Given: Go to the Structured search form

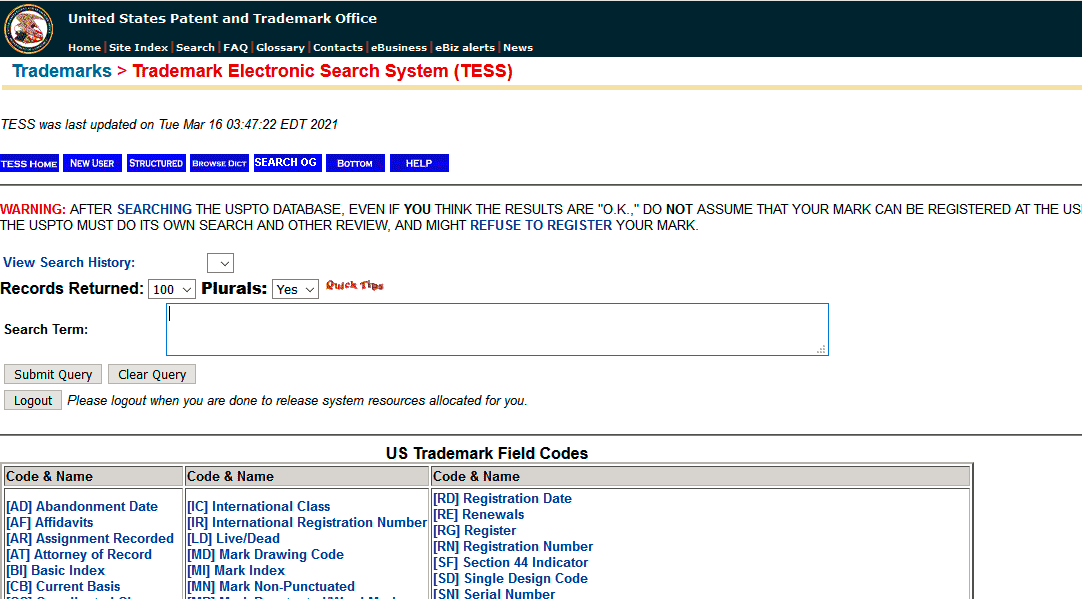Looking at the screenshot, I should 156,163.
